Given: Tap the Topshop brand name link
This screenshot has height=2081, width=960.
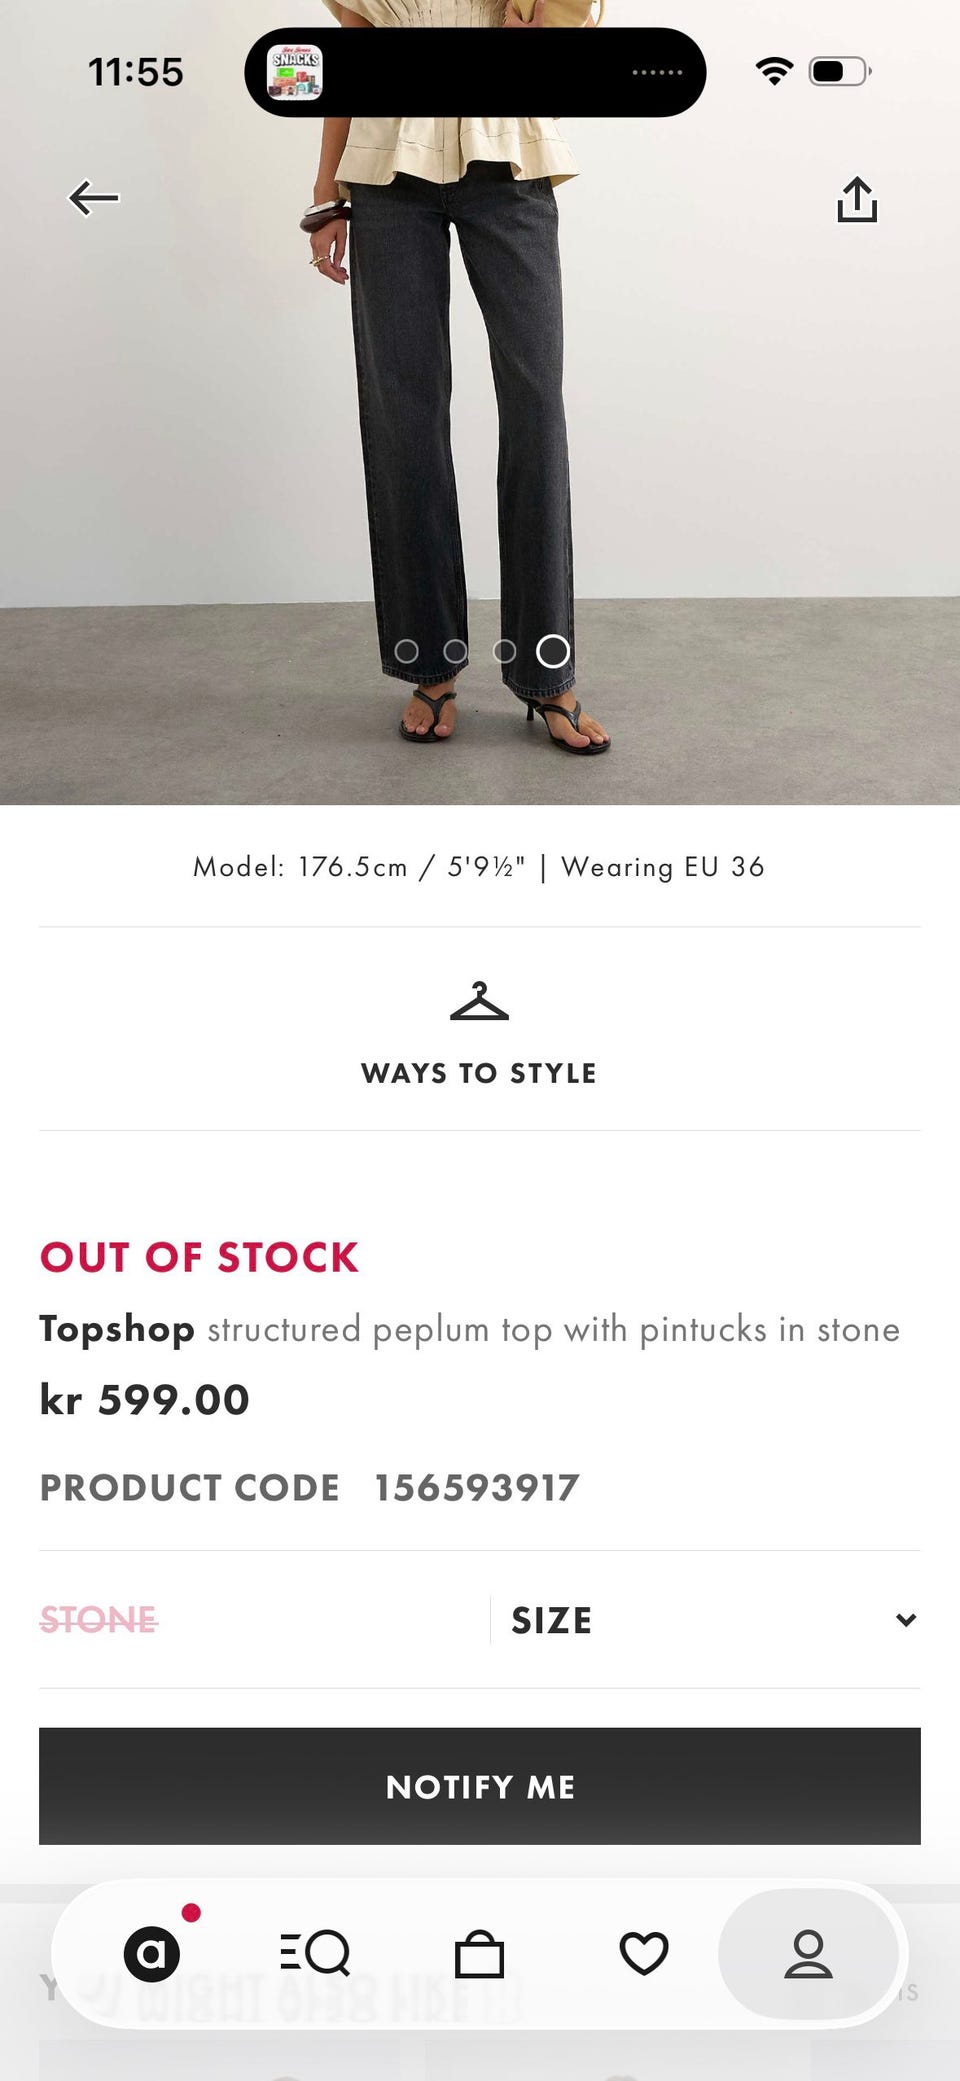Looking at the screenshot, I should (117, 1329).
